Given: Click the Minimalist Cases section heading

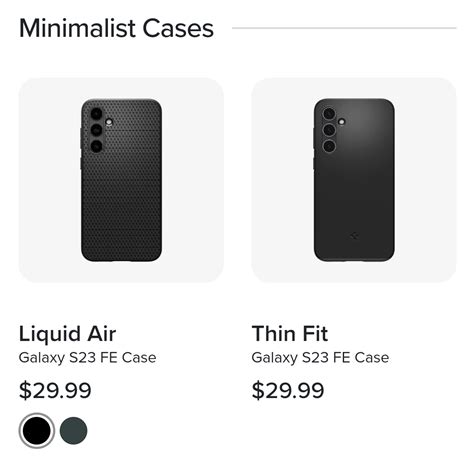Looking at the screenshot, I should click(116, 28).
